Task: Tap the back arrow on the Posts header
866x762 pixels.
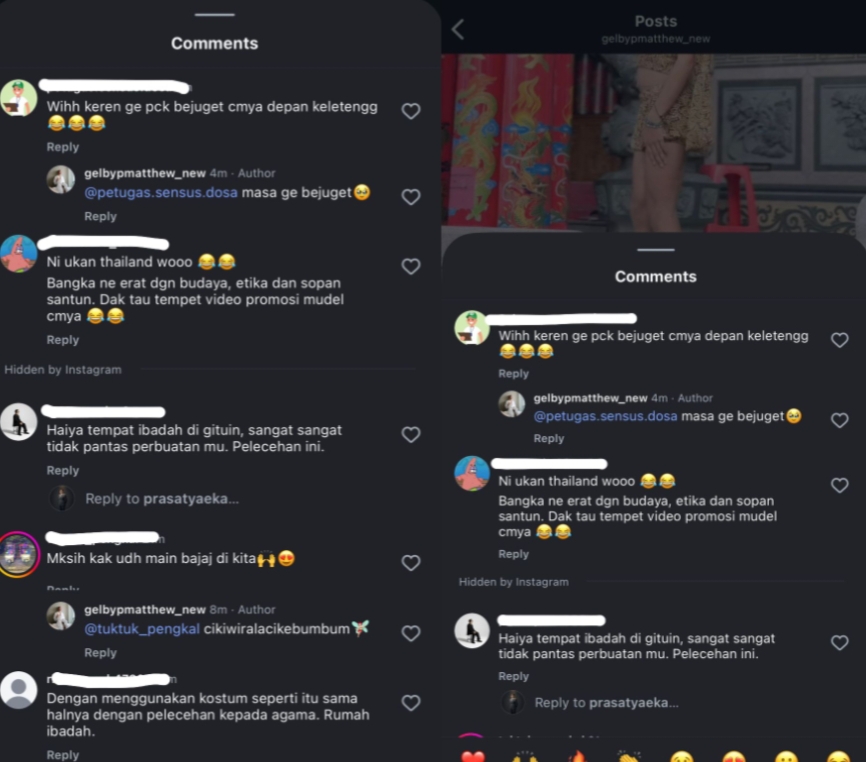Action: click(458, 29)
